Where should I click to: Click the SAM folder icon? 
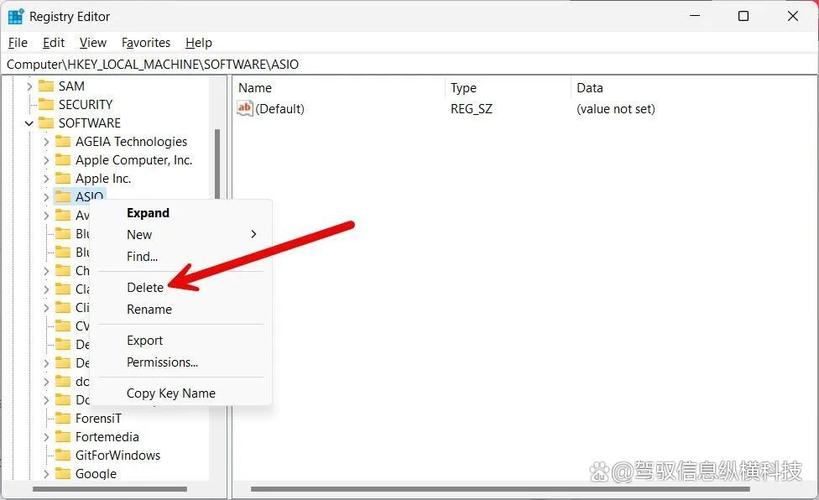click(x=46, y=86)
